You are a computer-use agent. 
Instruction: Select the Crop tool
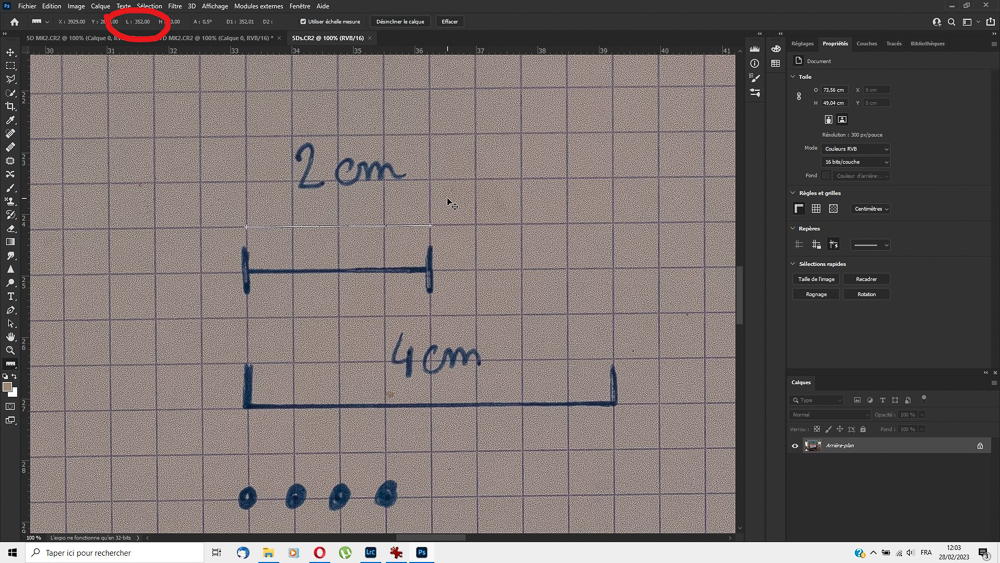point(10,106)
